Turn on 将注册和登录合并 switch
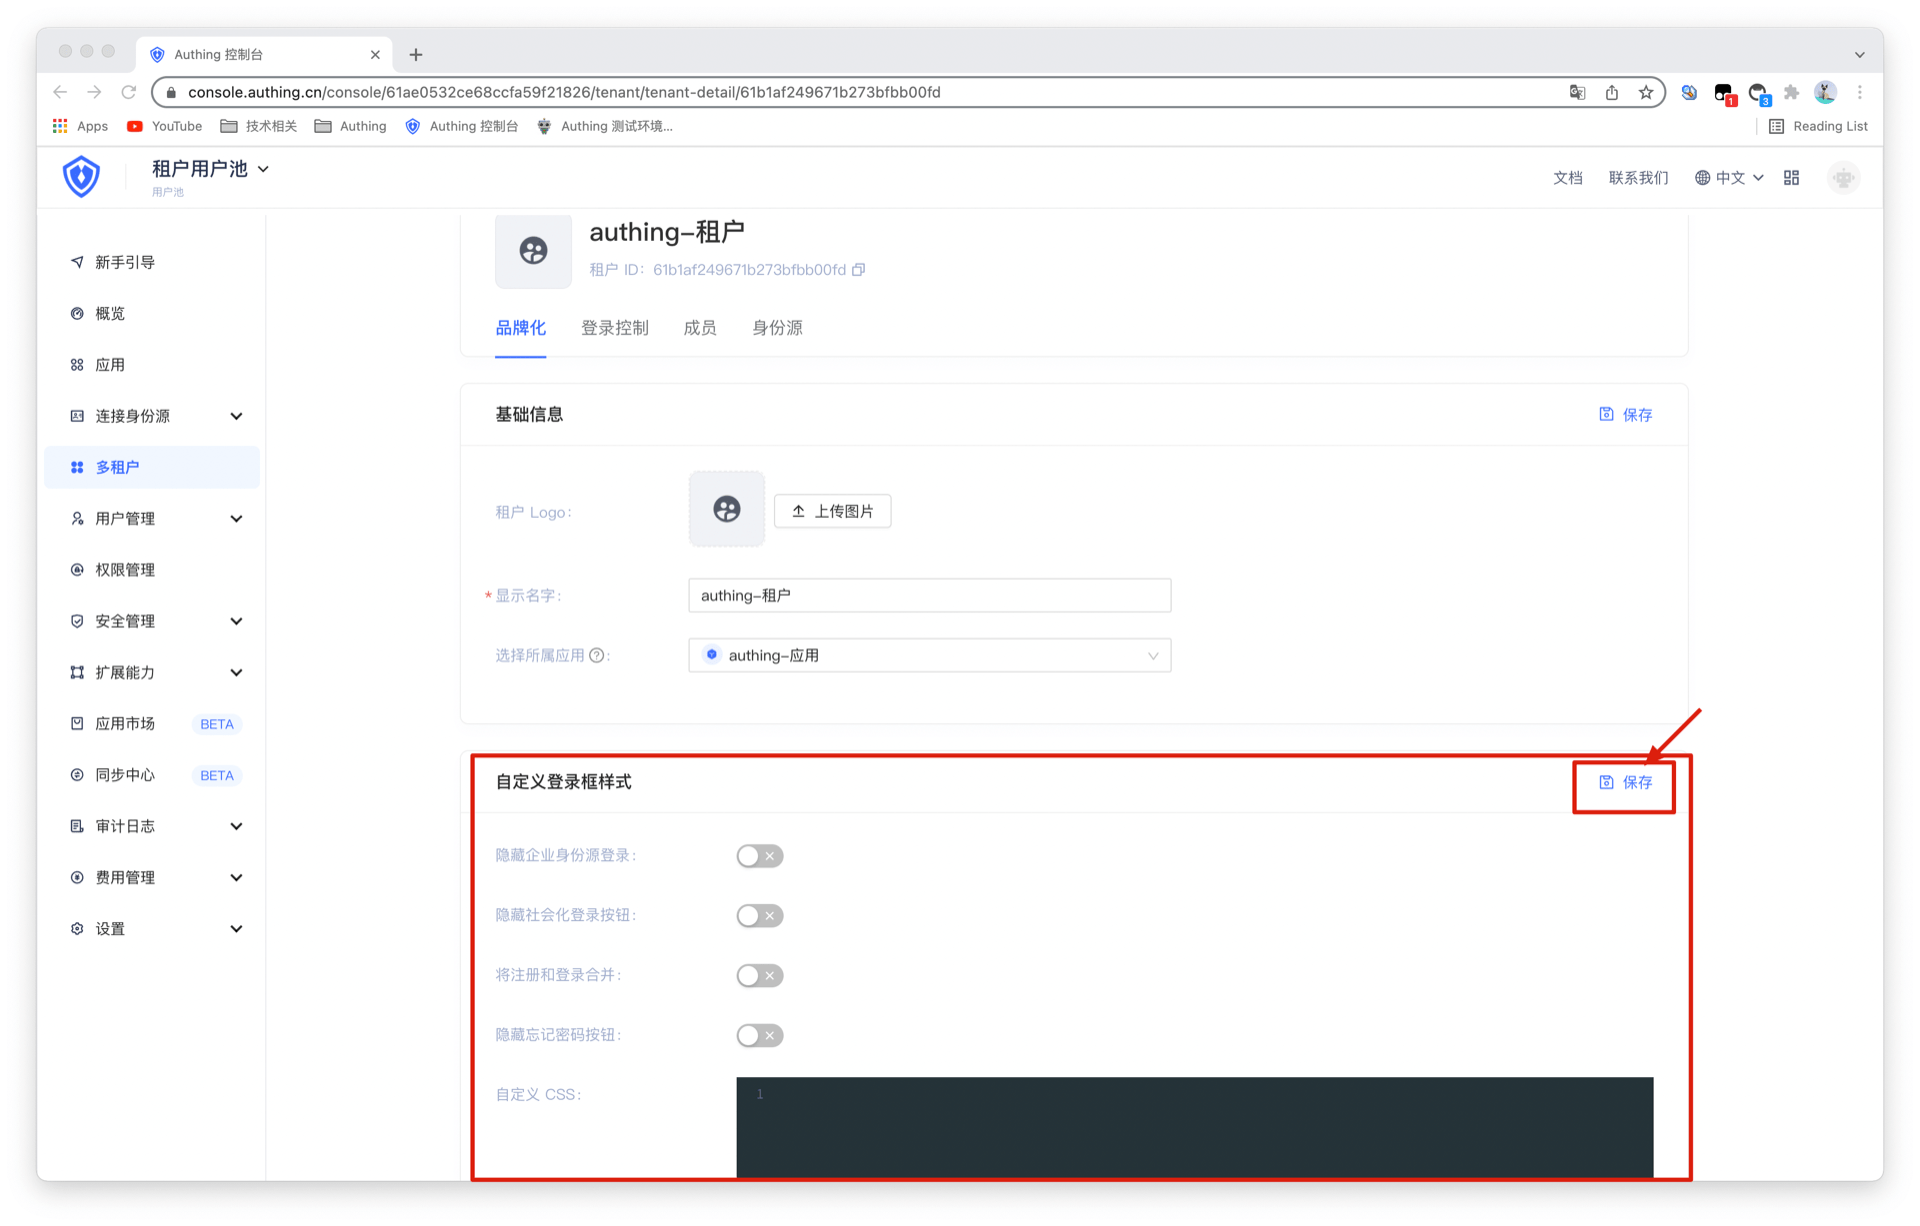 (759, 976)
